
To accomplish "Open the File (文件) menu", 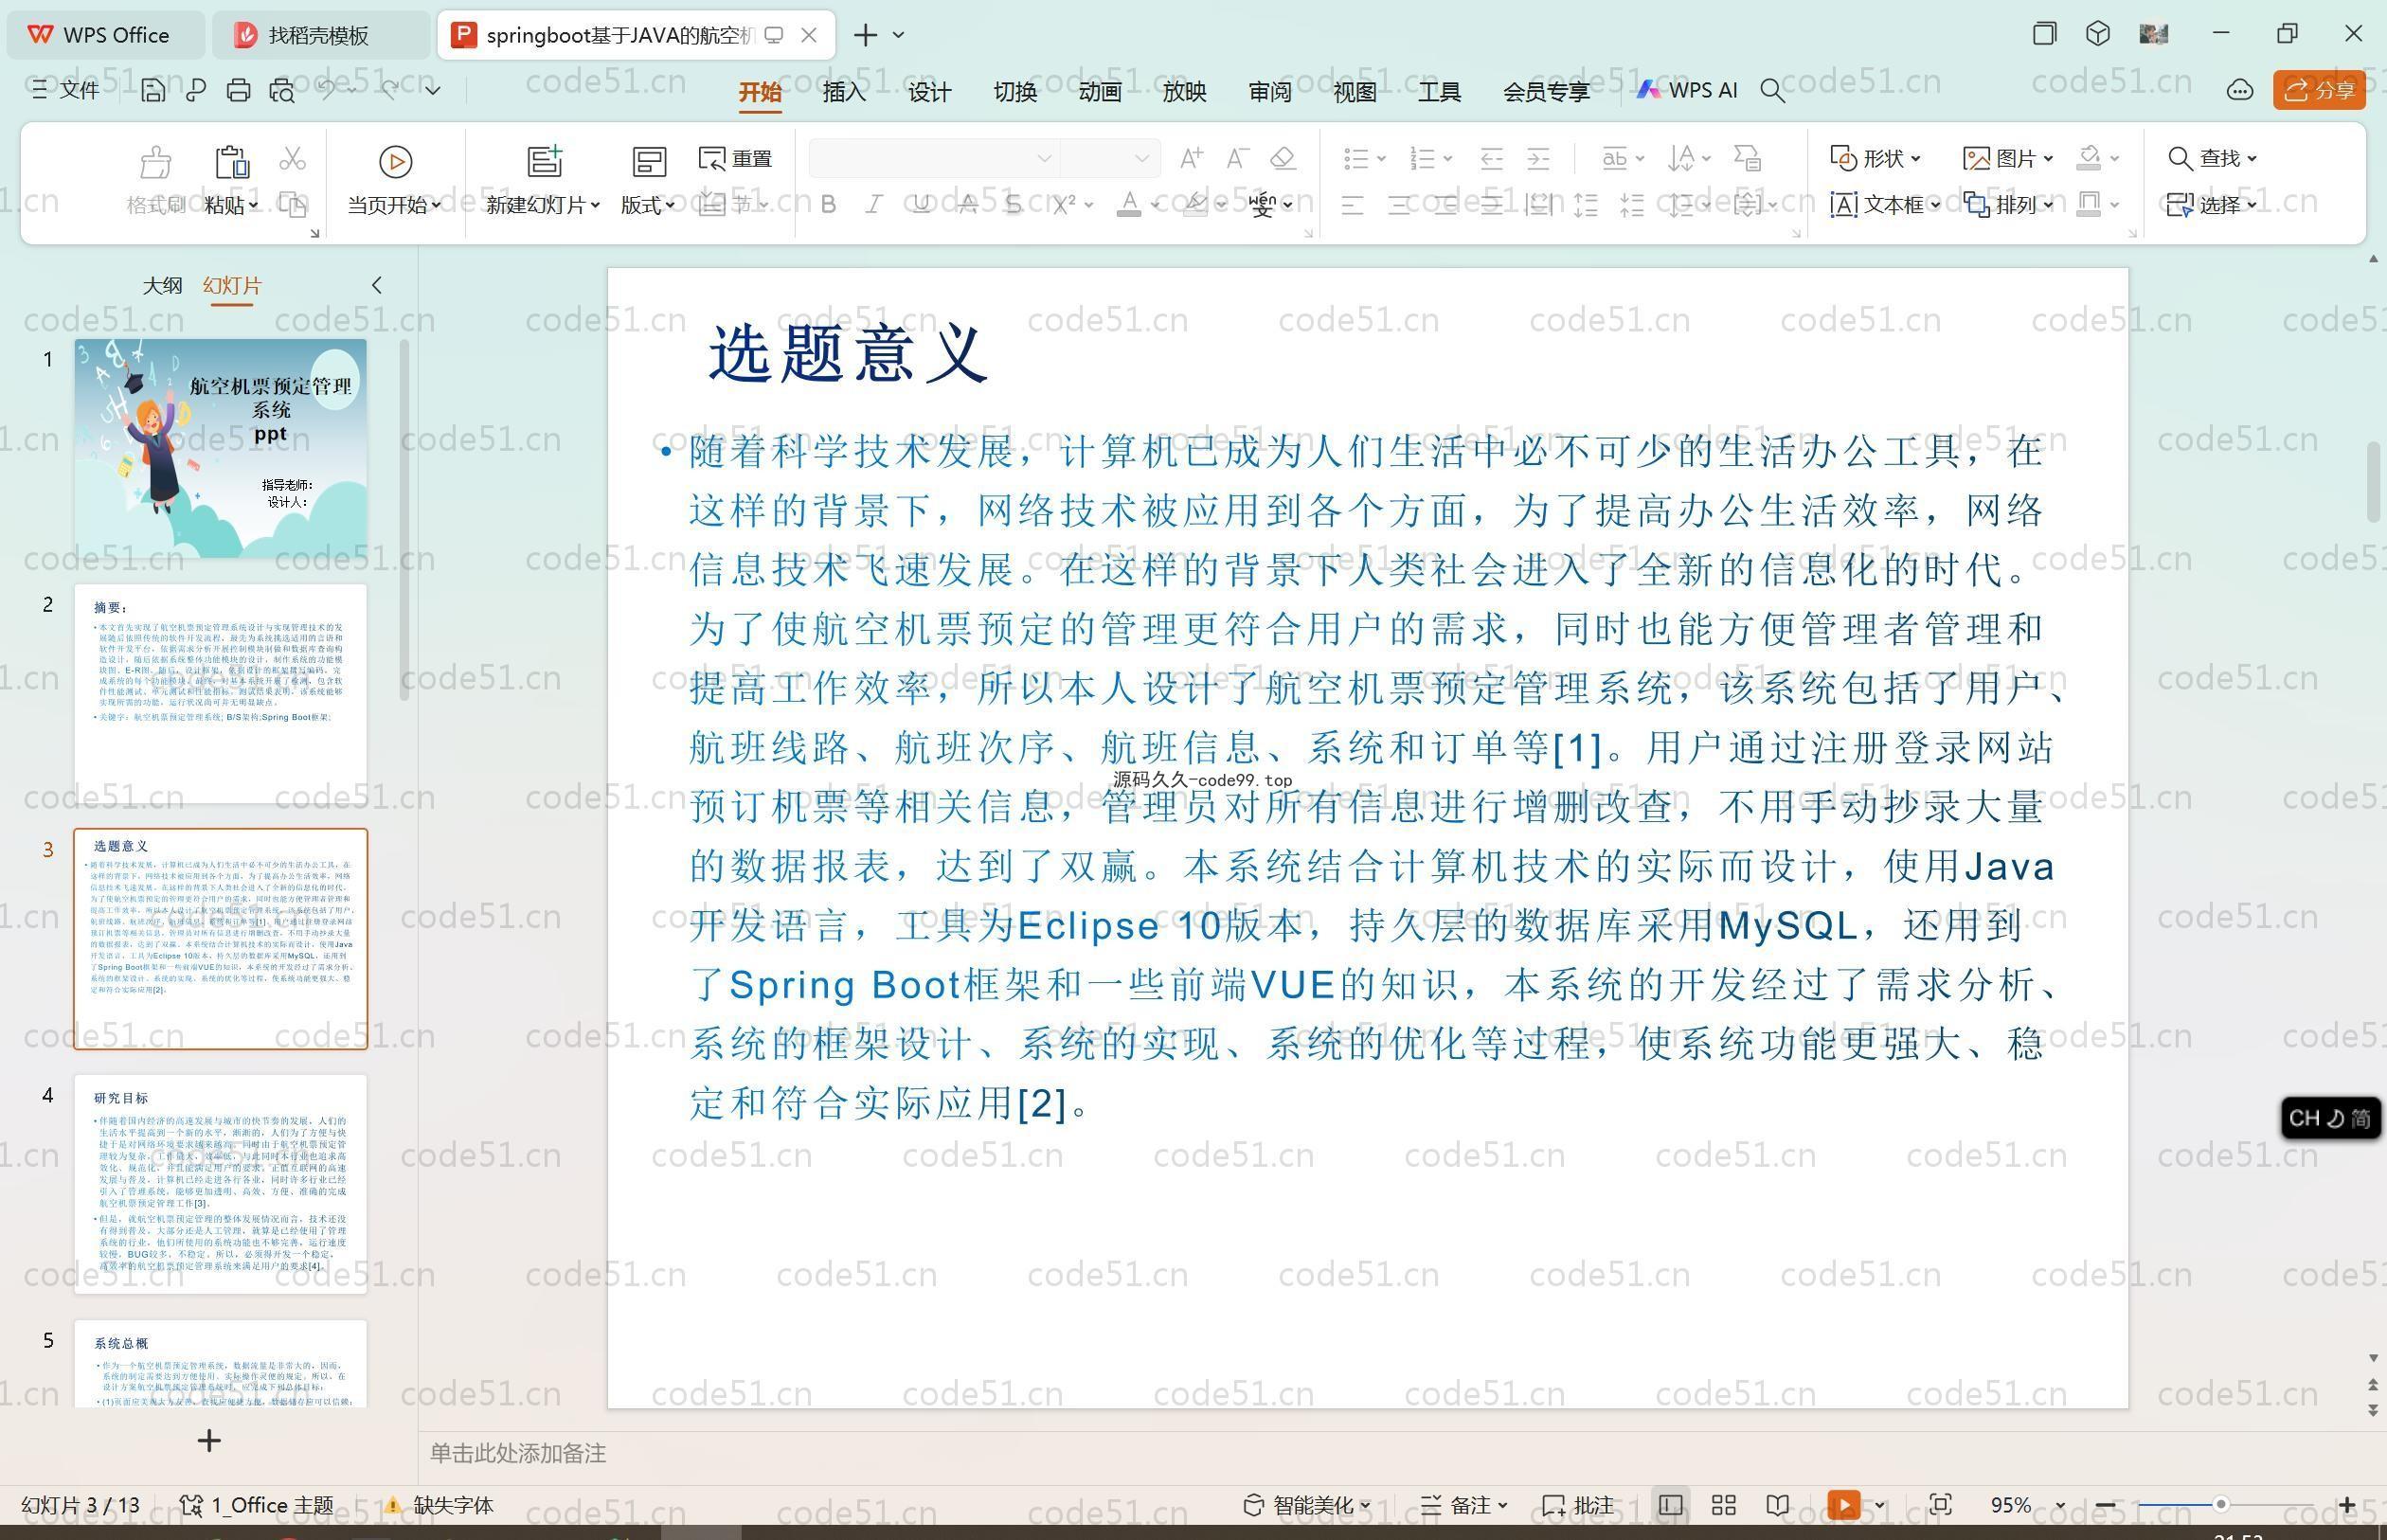I will [65, 90].
